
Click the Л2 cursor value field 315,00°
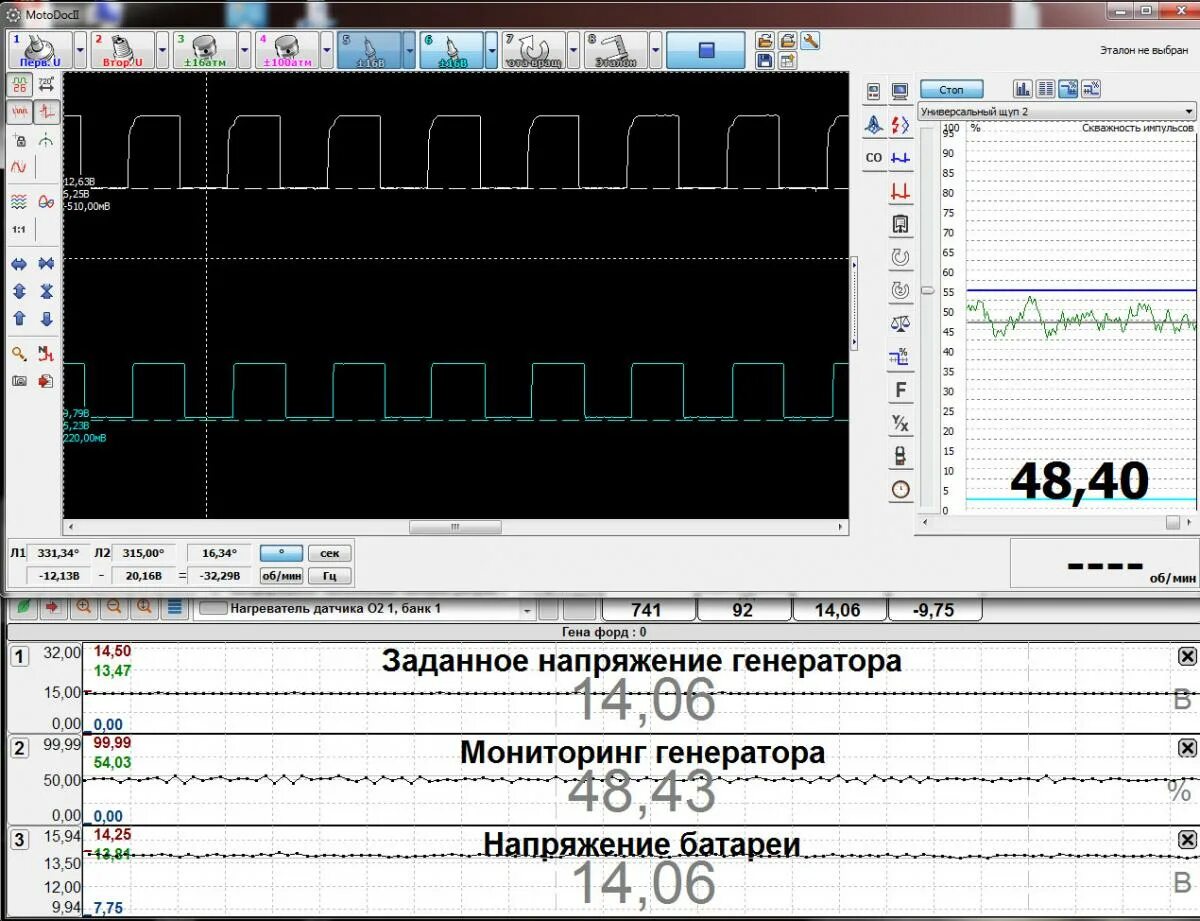[x=144, y=553]
